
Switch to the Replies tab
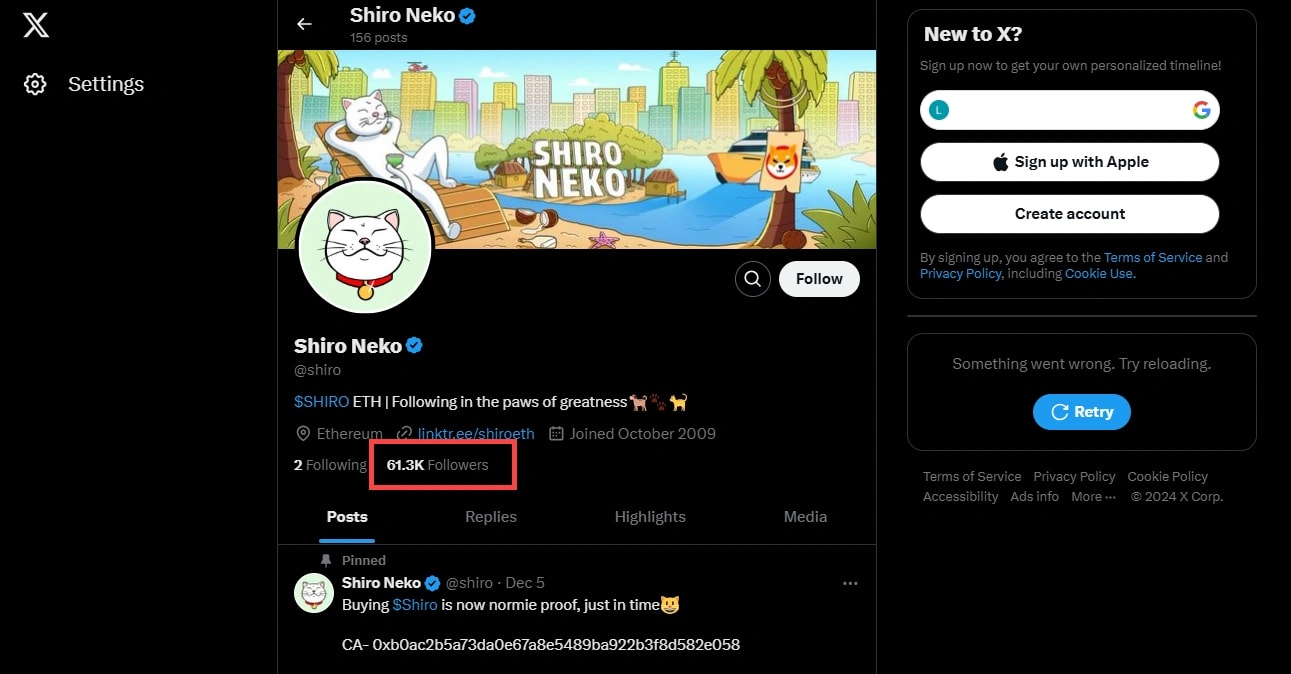click(x=490, y=517)
